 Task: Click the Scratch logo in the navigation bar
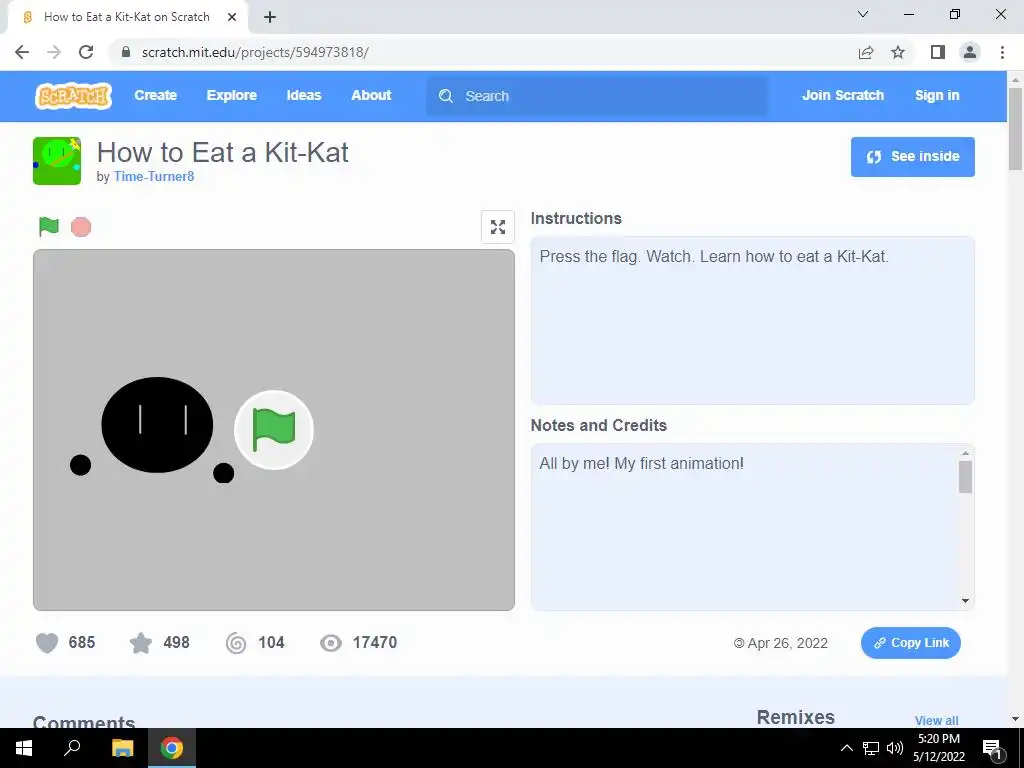(73, 95)
